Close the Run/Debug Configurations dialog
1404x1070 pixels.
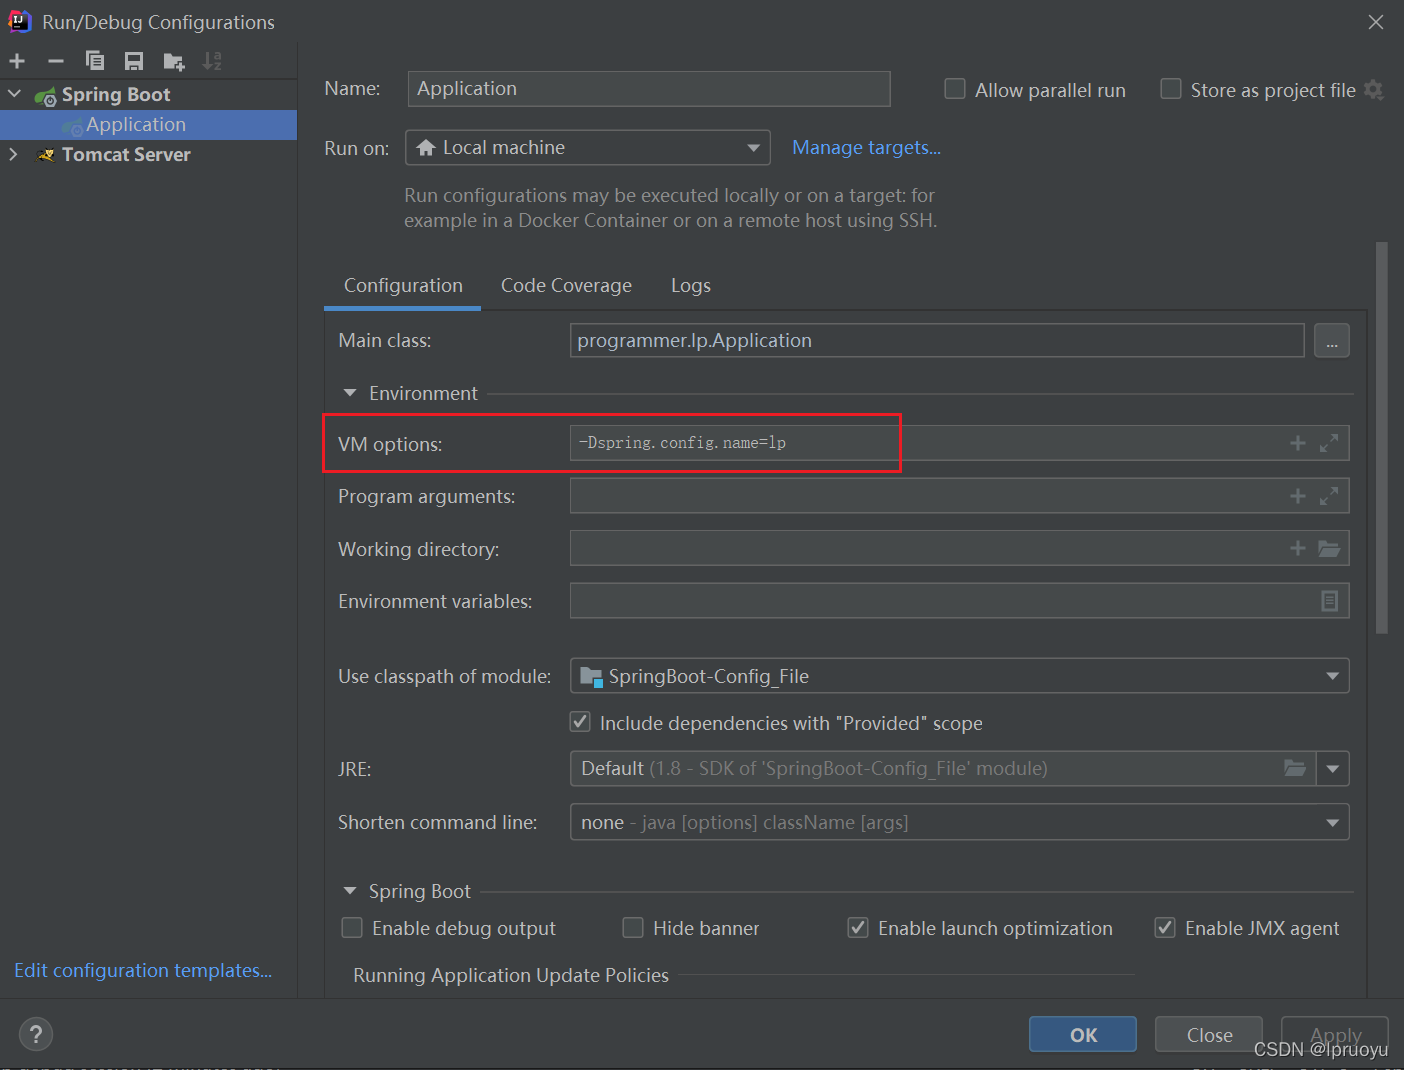(x=1376, y=22)
